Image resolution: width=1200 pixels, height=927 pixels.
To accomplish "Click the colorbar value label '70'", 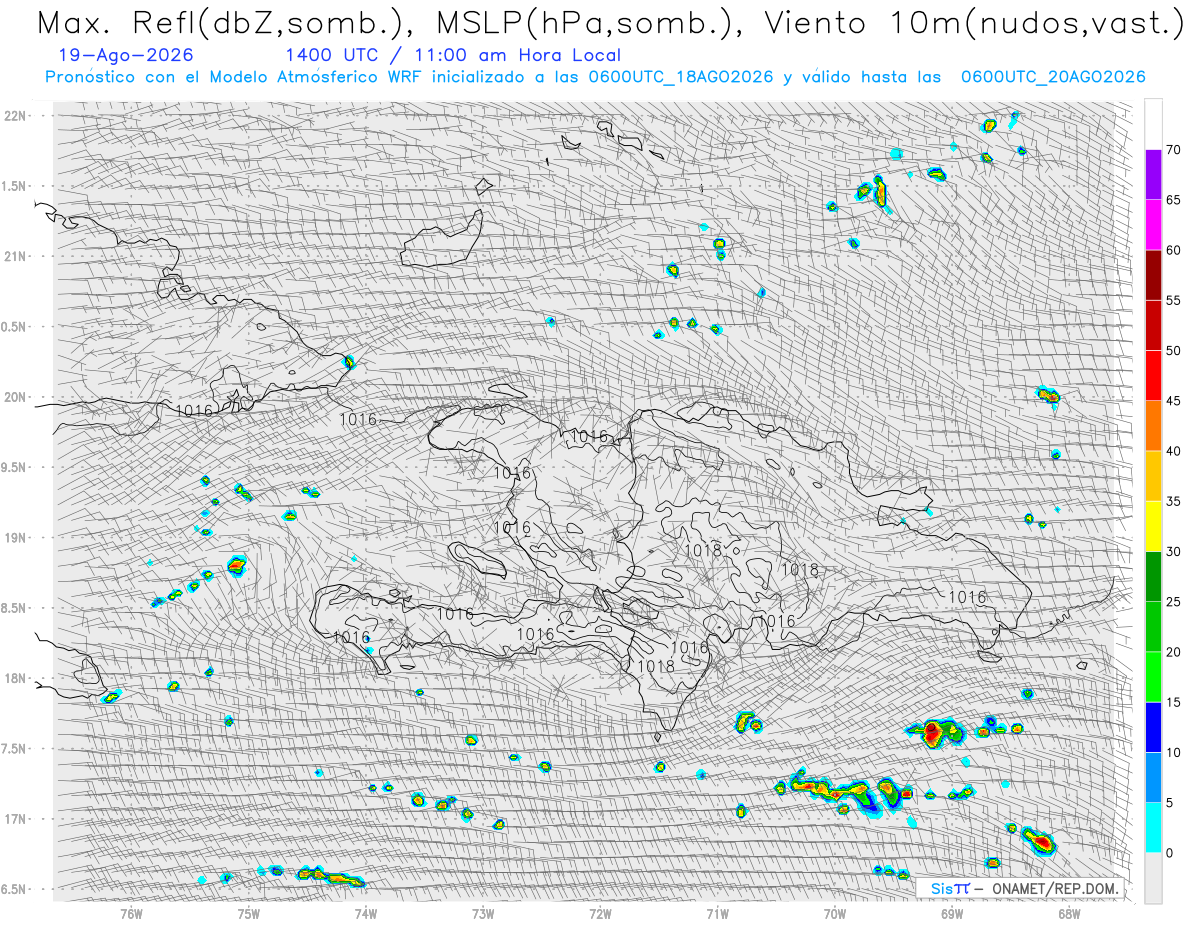I will (x=1173, y=150).
